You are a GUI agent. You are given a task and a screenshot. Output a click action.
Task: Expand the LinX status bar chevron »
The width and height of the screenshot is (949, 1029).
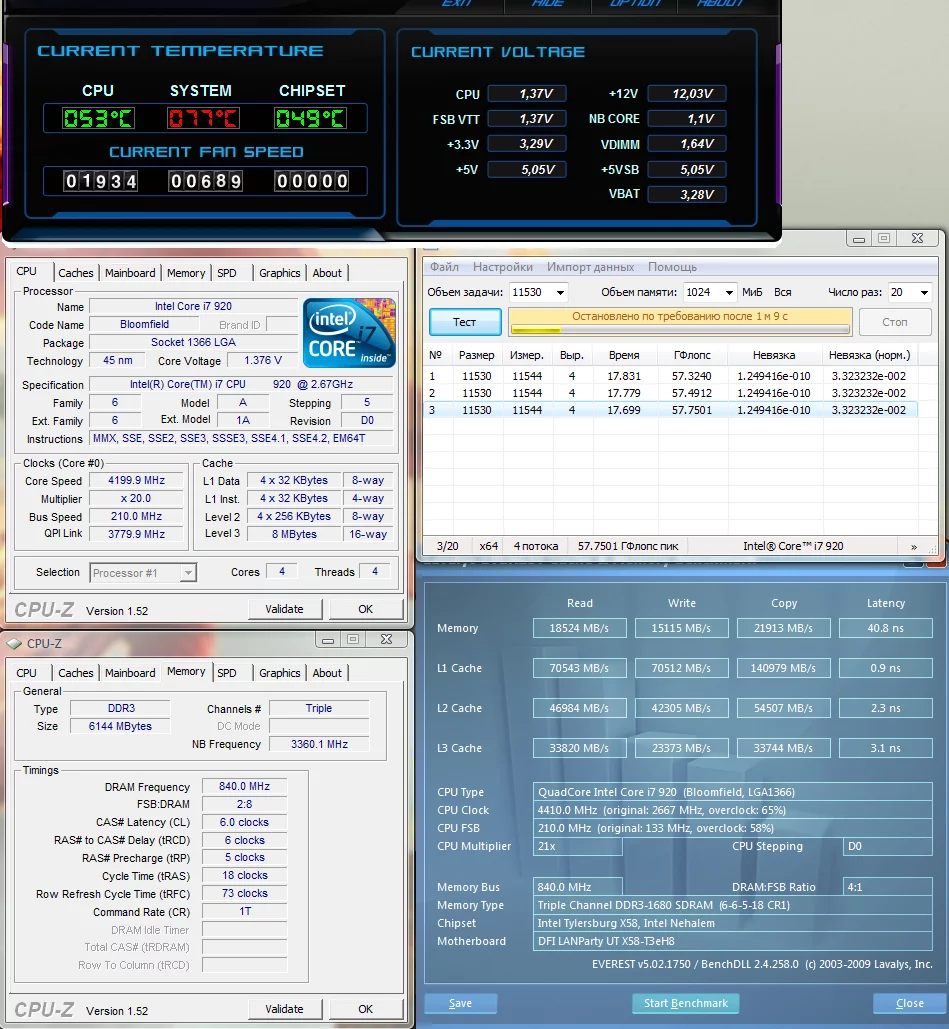tap(914, 547)
